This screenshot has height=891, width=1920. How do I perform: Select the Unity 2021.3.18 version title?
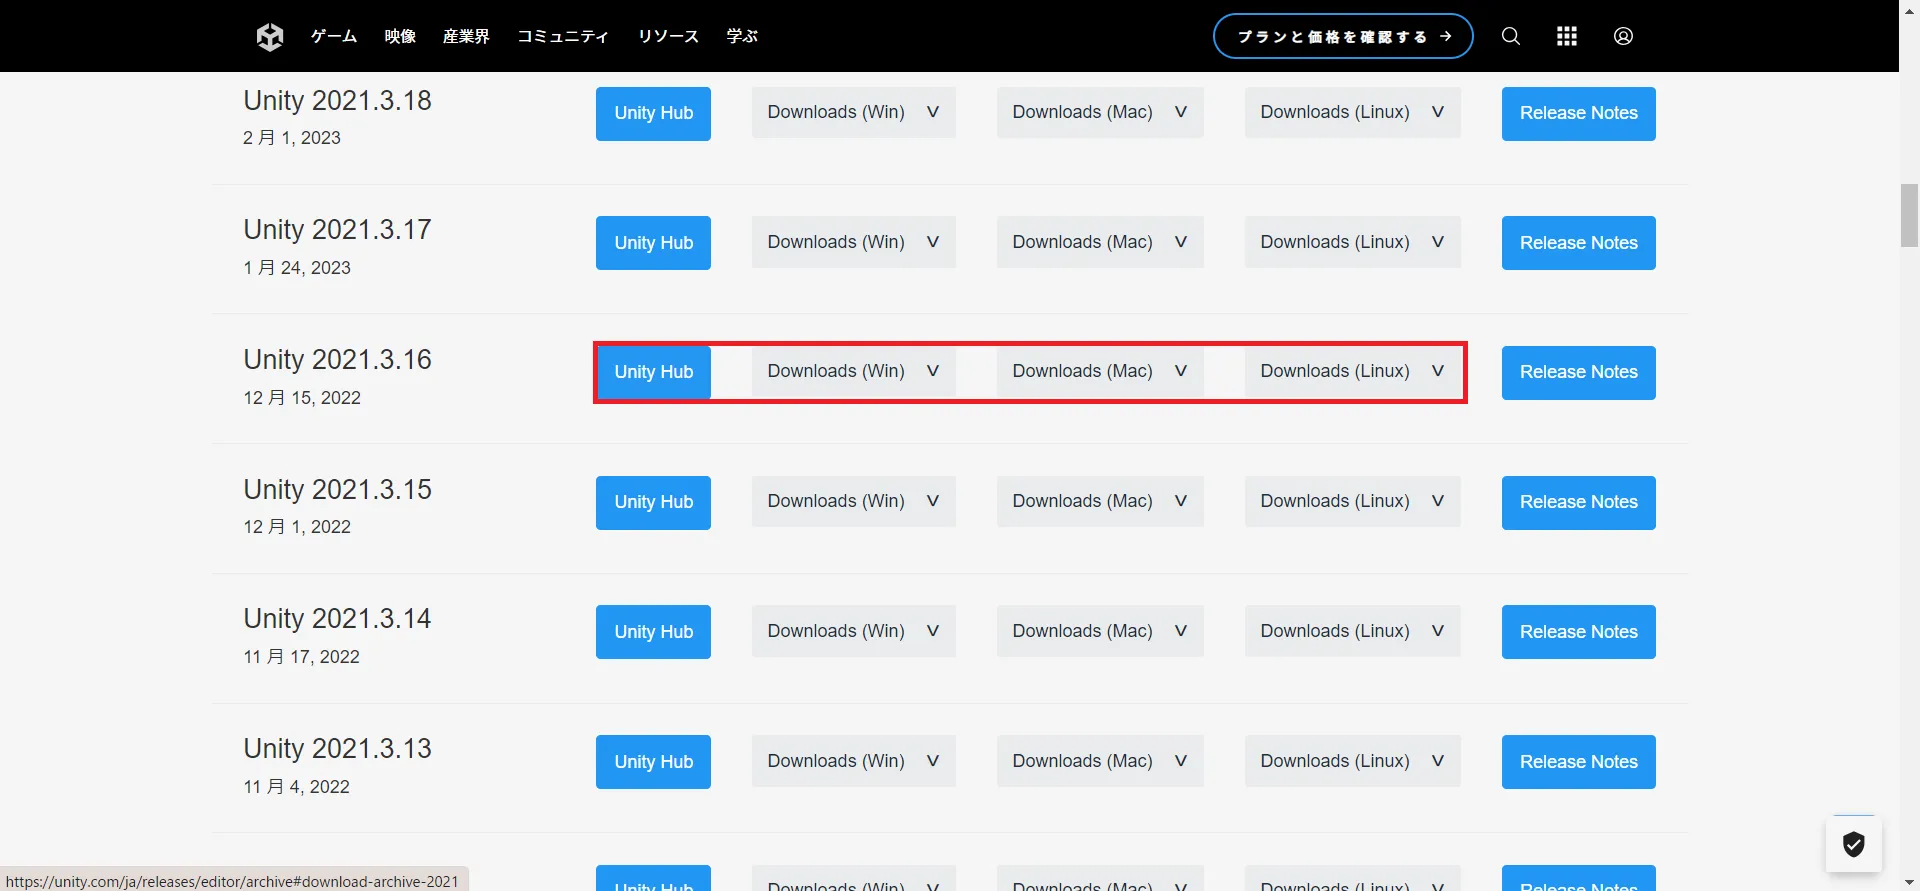pos(337,100)
